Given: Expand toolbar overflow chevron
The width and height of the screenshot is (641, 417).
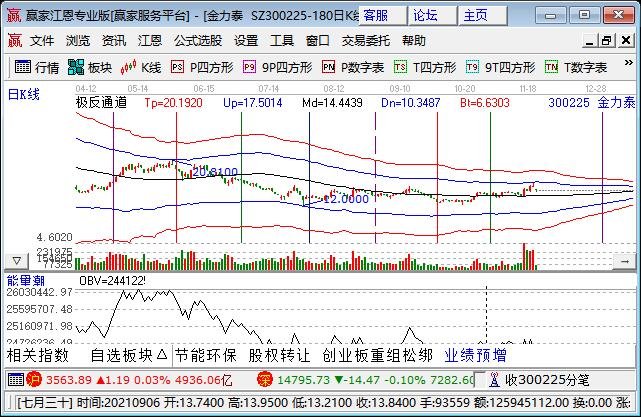Looking at the screenshot, I should (x=628, y=63).
